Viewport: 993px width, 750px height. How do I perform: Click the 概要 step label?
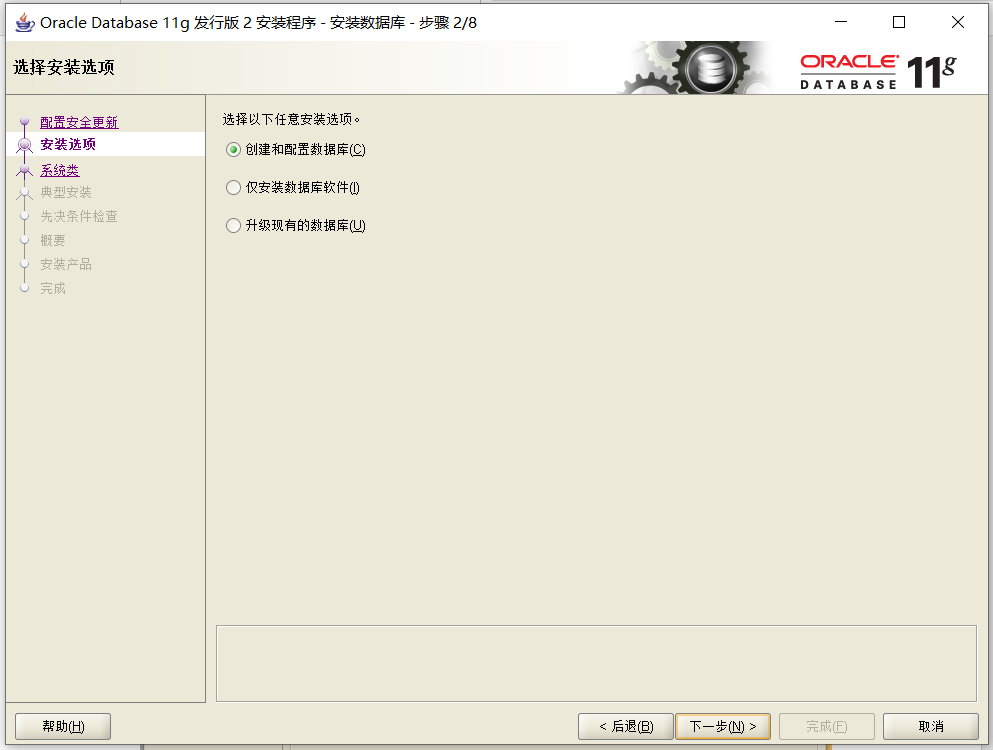click(53, 240)
